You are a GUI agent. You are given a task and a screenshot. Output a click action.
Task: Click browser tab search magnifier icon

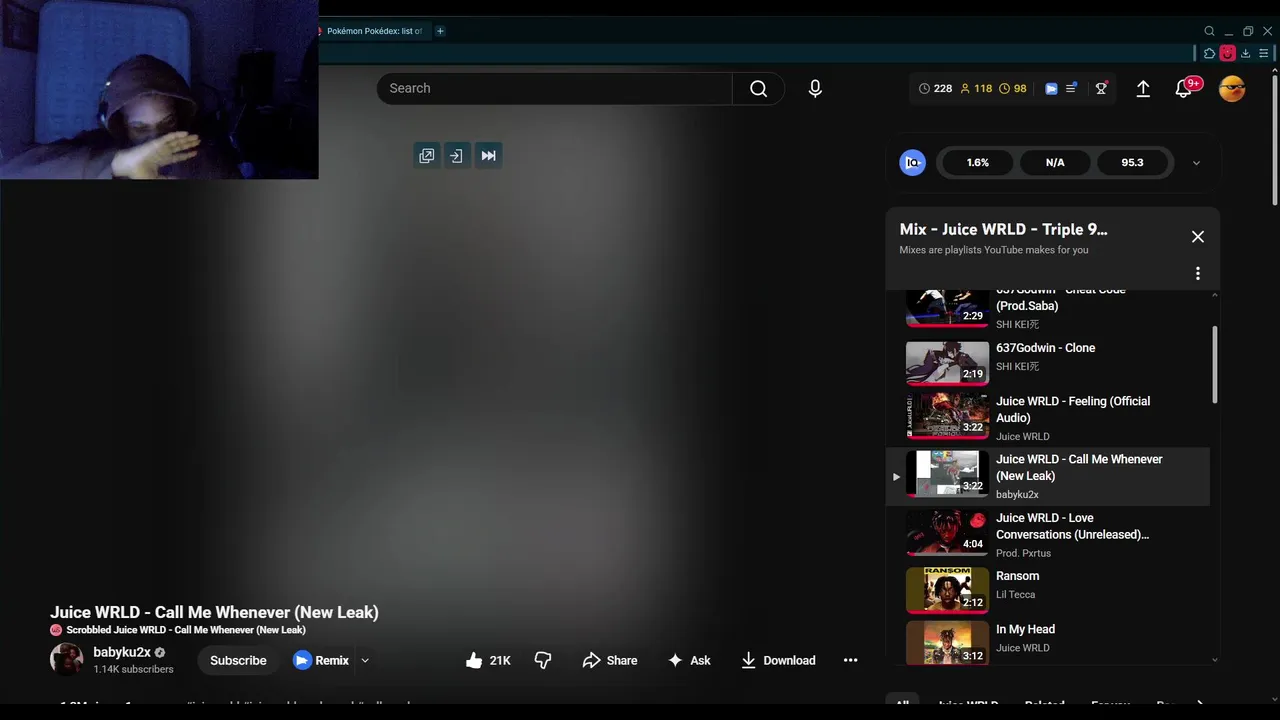click(1209, 31)
